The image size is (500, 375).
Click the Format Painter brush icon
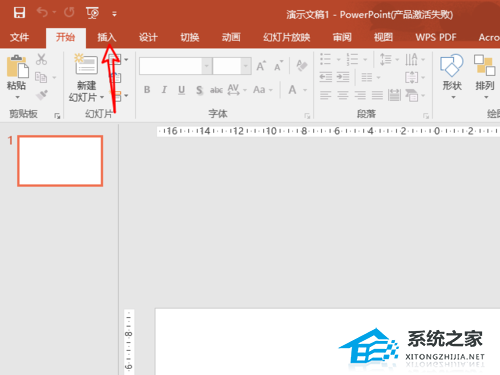[42, 95]
